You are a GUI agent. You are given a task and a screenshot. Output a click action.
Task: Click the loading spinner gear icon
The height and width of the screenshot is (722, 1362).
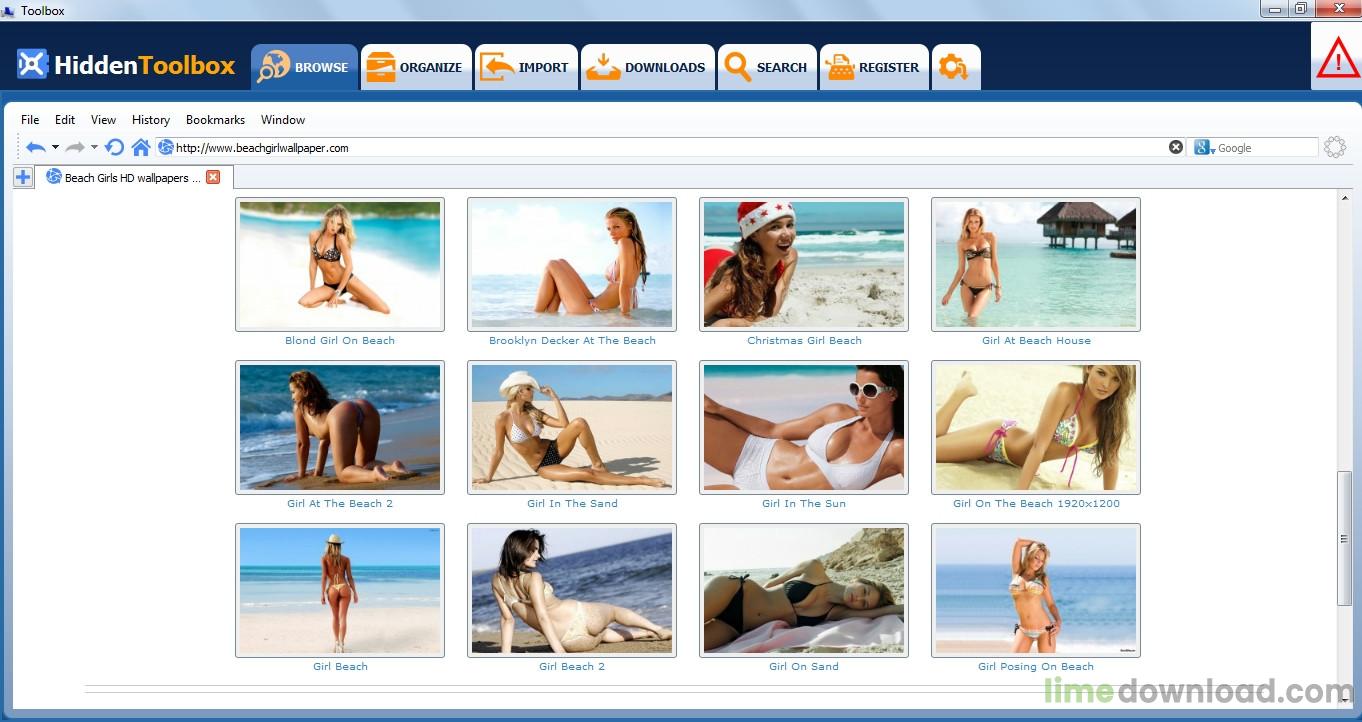tap(1335, 147)
